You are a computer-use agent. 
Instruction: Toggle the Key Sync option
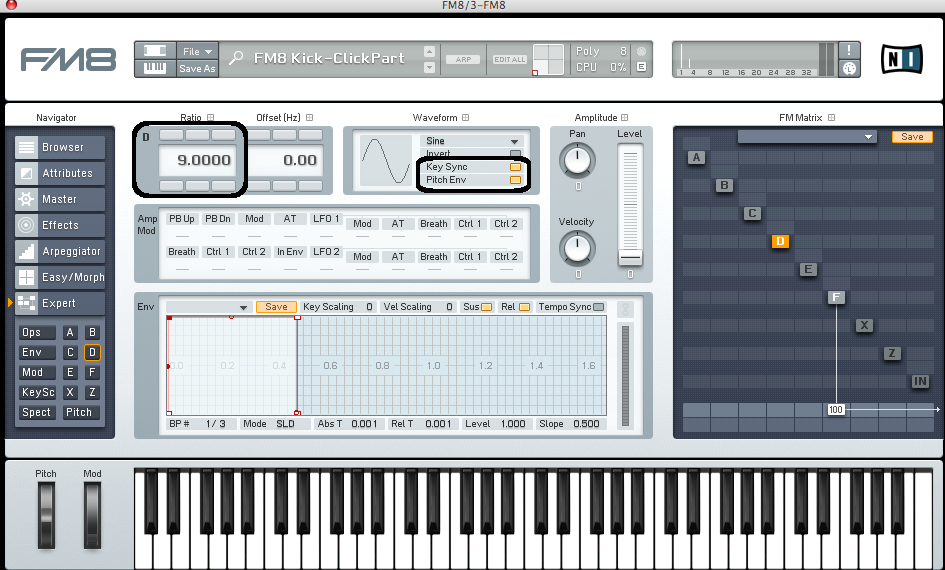[515, 167]
